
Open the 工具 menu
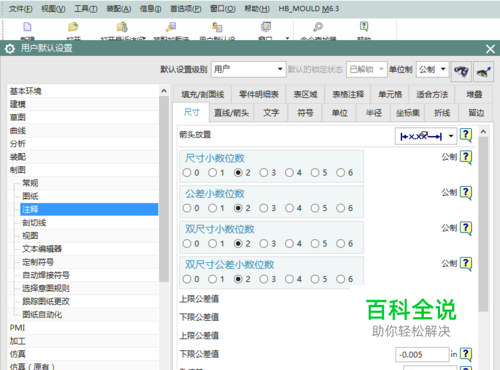(86, 9)
